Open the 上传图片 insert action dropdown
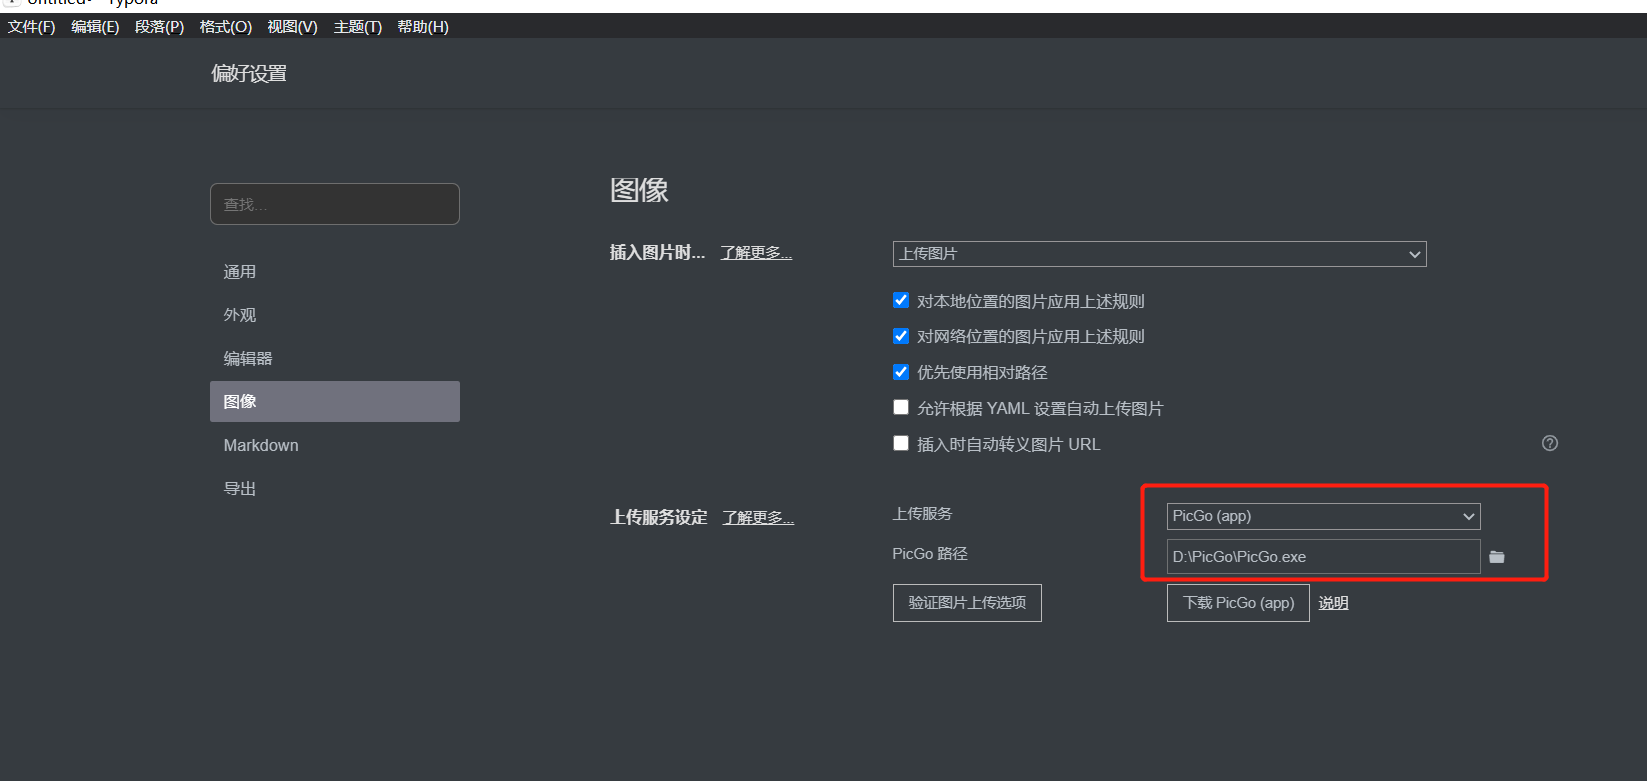The height and width of the screenshot is (781, 1647). click(x=1159, y=254)
